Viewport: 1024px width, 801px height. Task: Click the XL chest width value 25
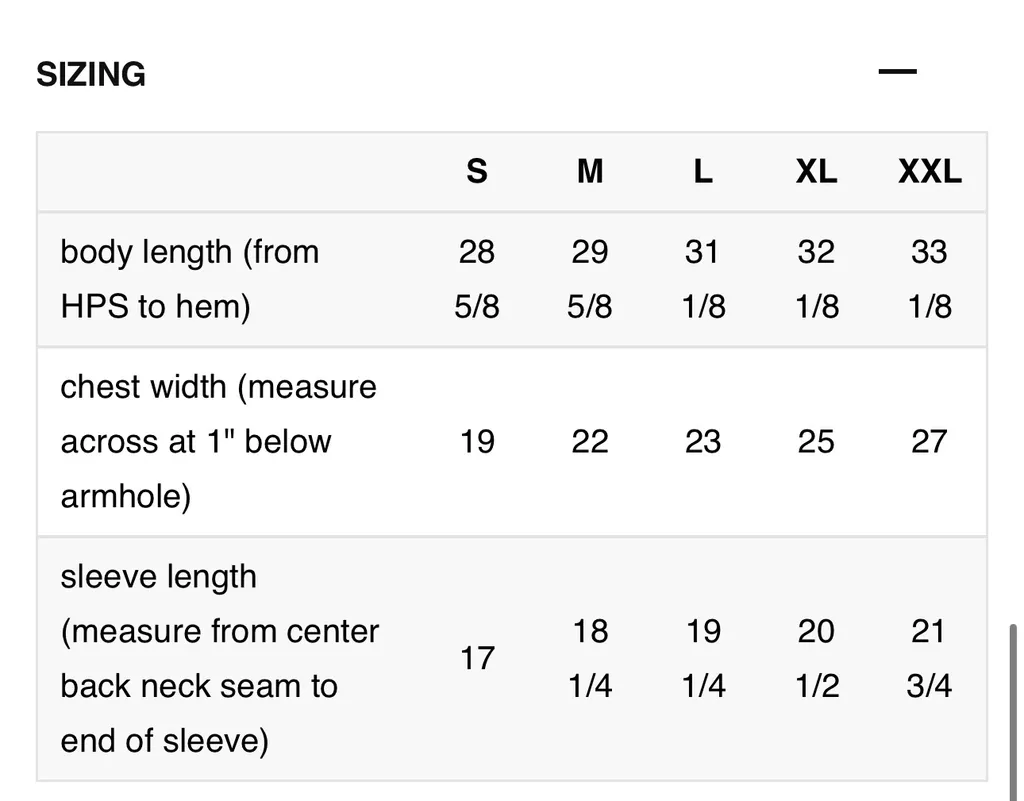(x=816, y=441)
